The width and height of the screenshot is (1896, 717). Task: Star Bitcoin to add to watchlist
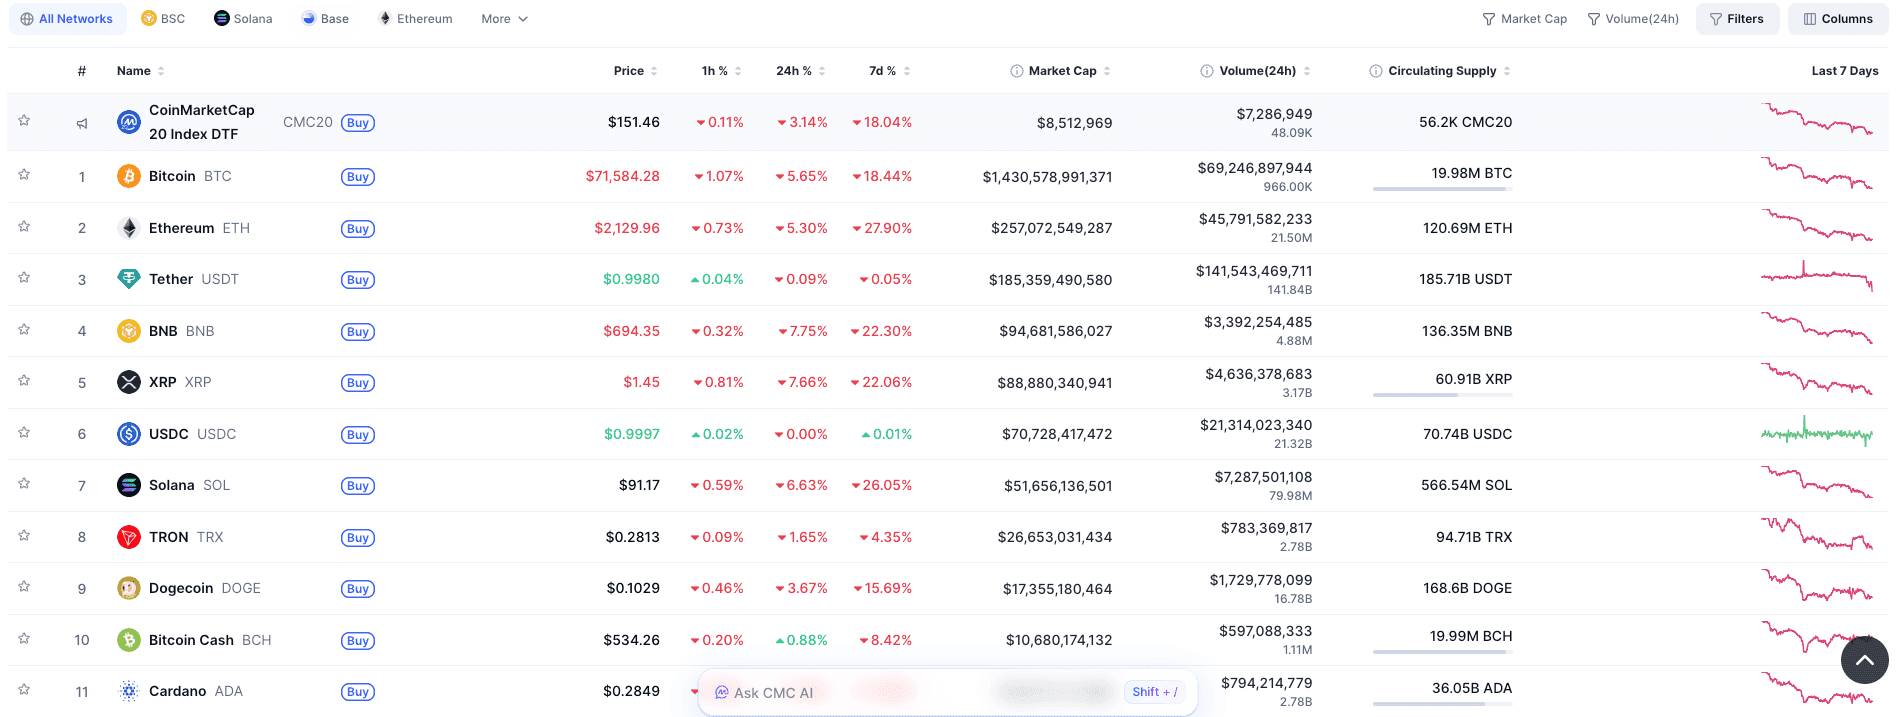24,175
